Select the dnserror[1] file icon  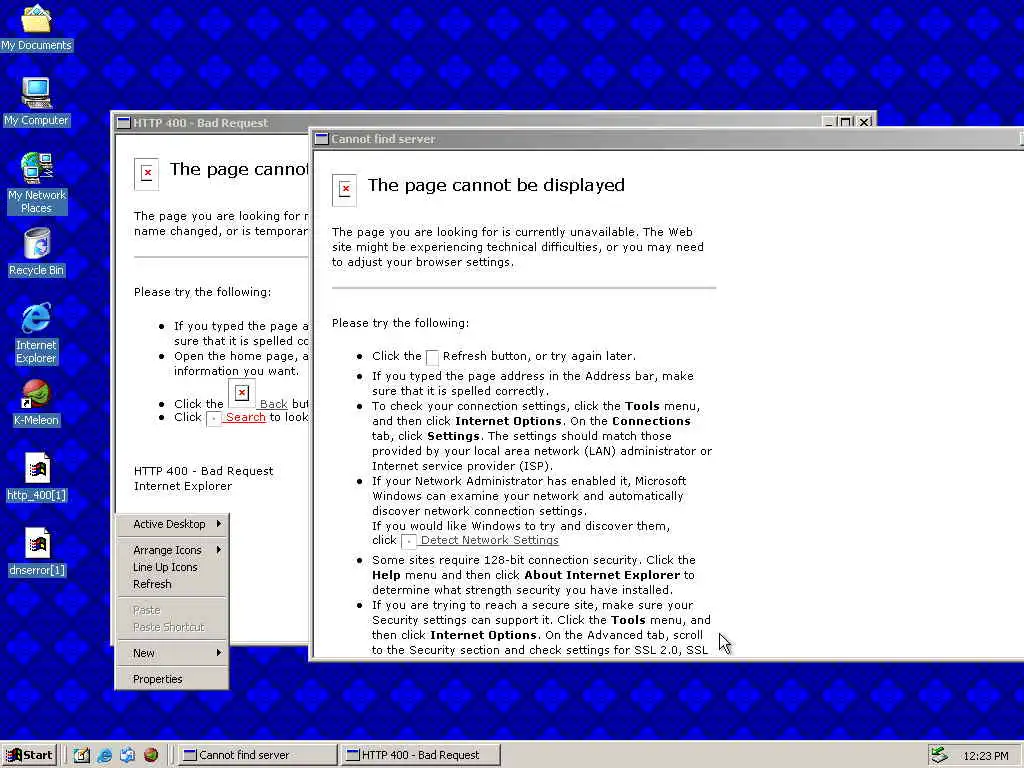point(37,552)
